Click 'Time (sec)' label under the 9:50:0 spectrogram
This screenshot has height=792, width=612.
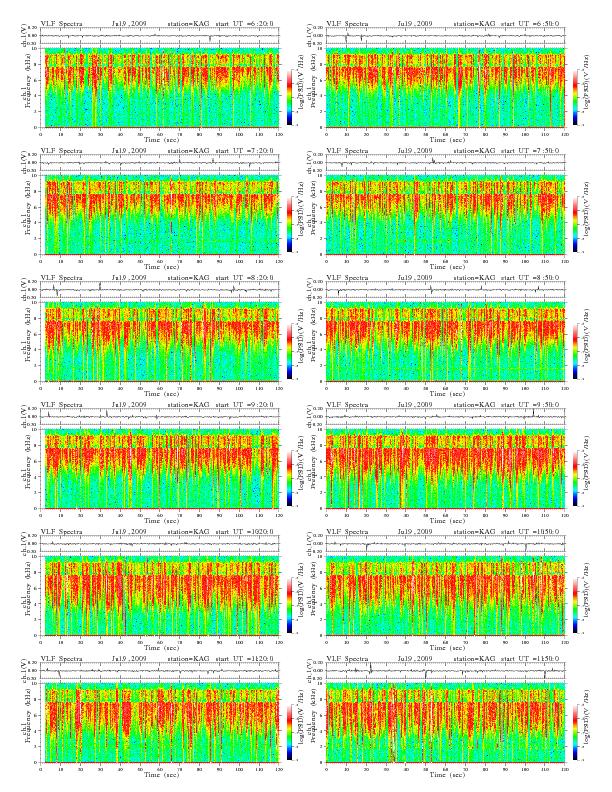click(x=447, y=521)
